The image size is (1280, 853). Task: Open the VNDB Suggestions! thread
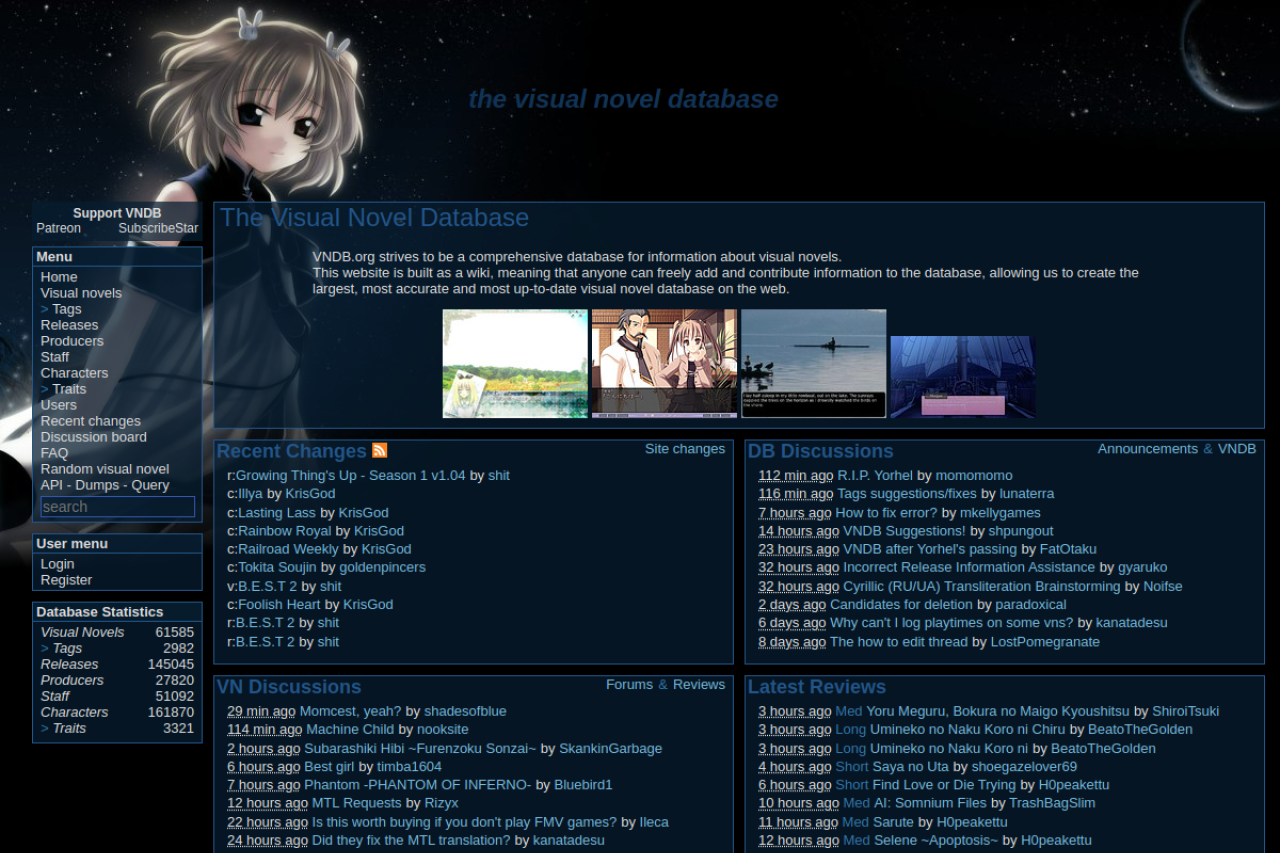click(x=905, y=531)
